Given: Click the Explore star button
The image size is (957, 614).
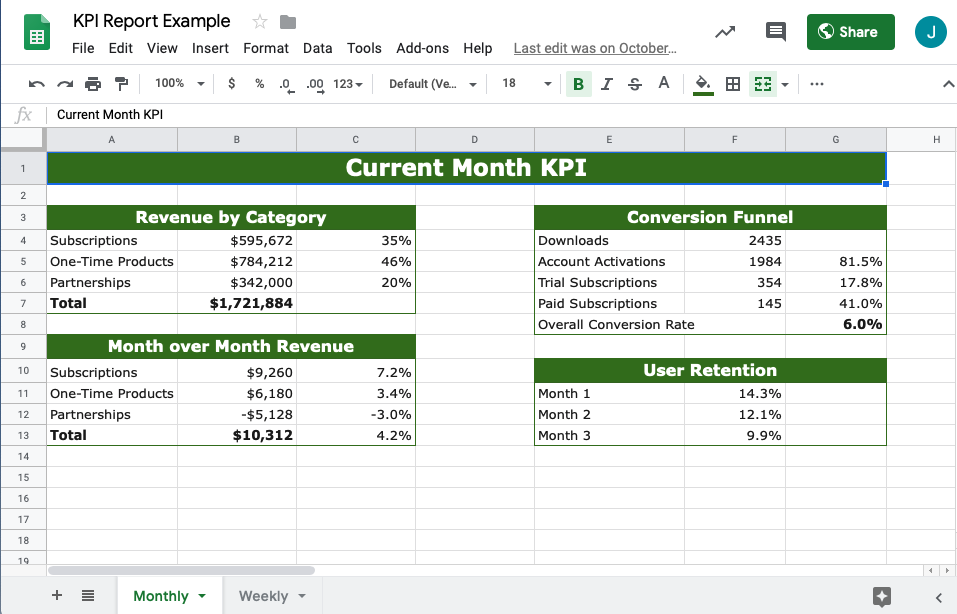Looking at the screenshot, I should click(x=882, y=596).
